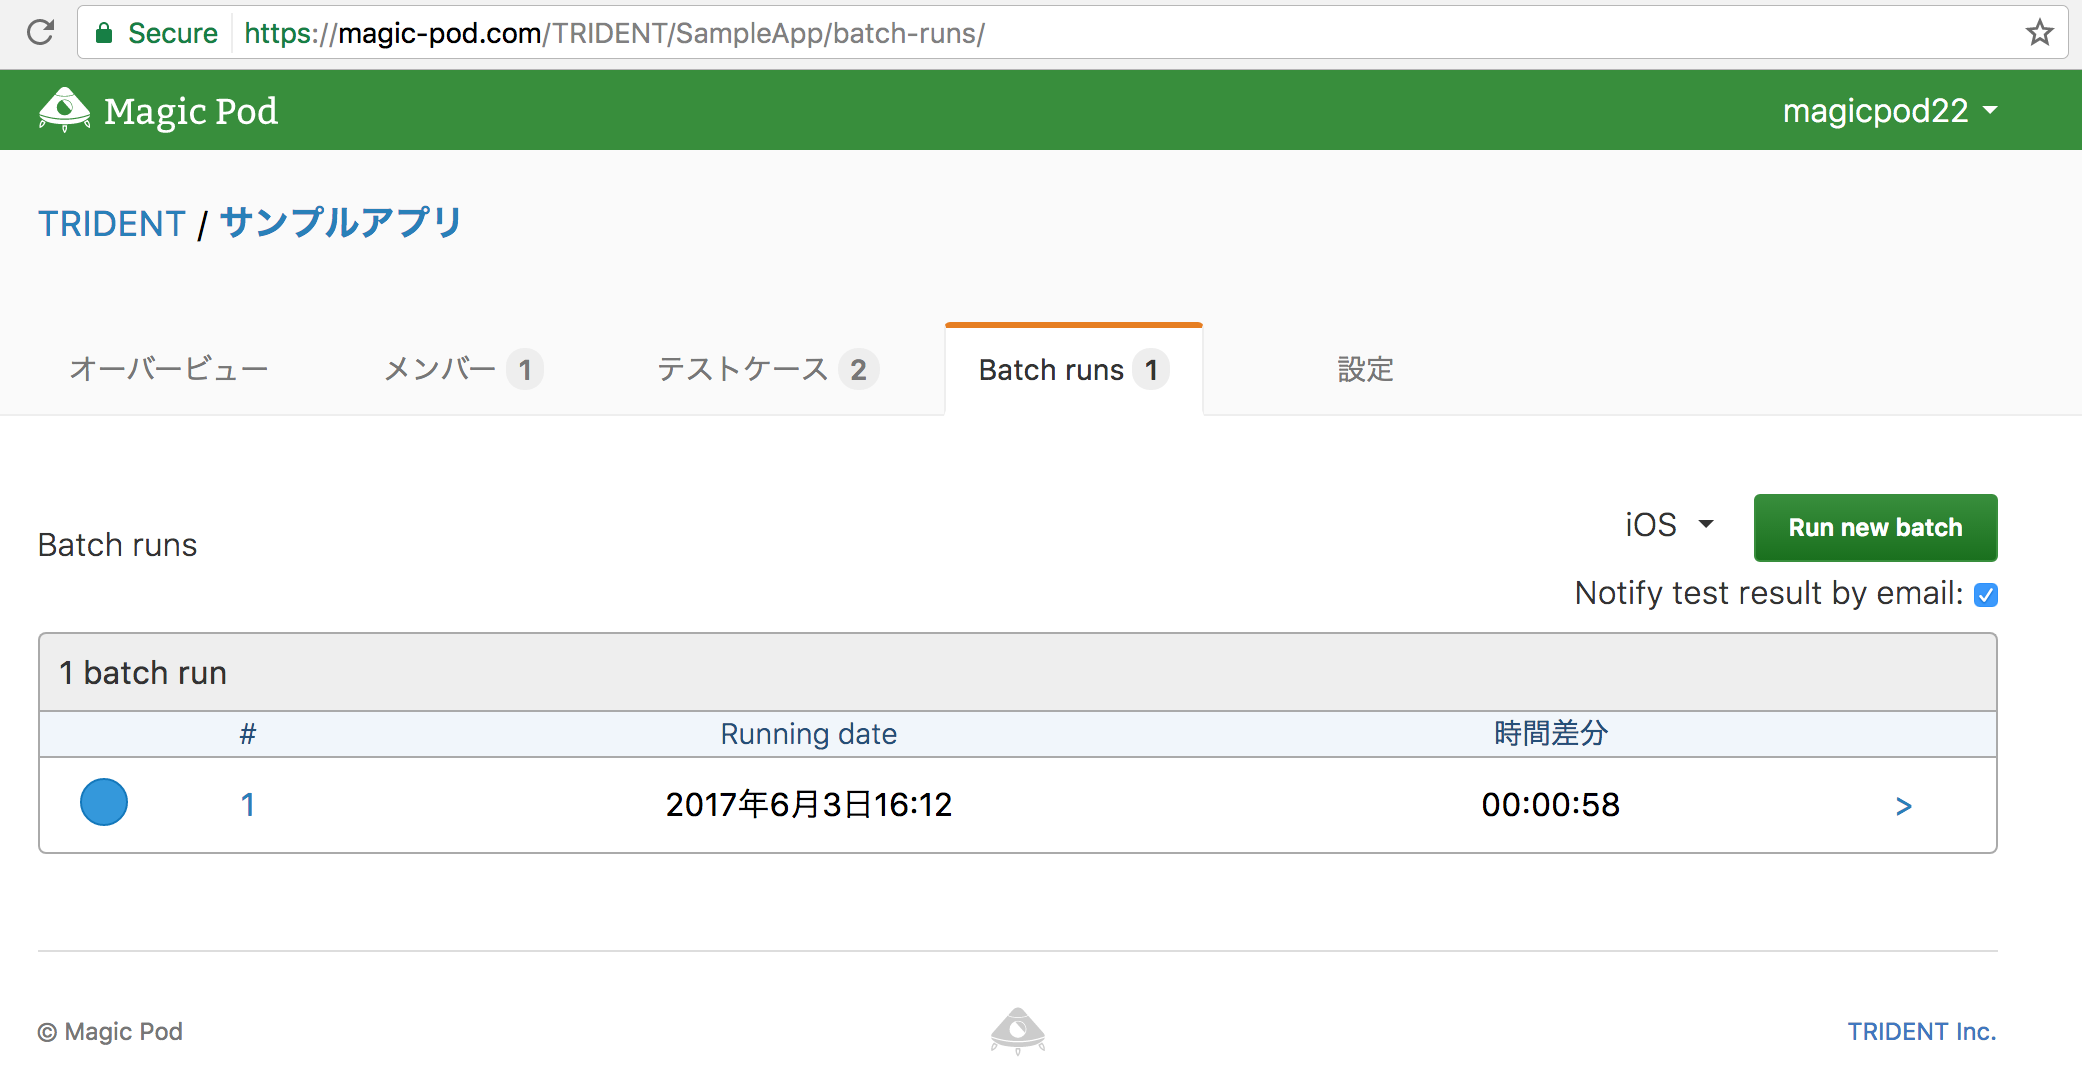Image resolution: width=2082 pixels, height=1066 pixels.
Task: Click the # column header
Action: 248,734
